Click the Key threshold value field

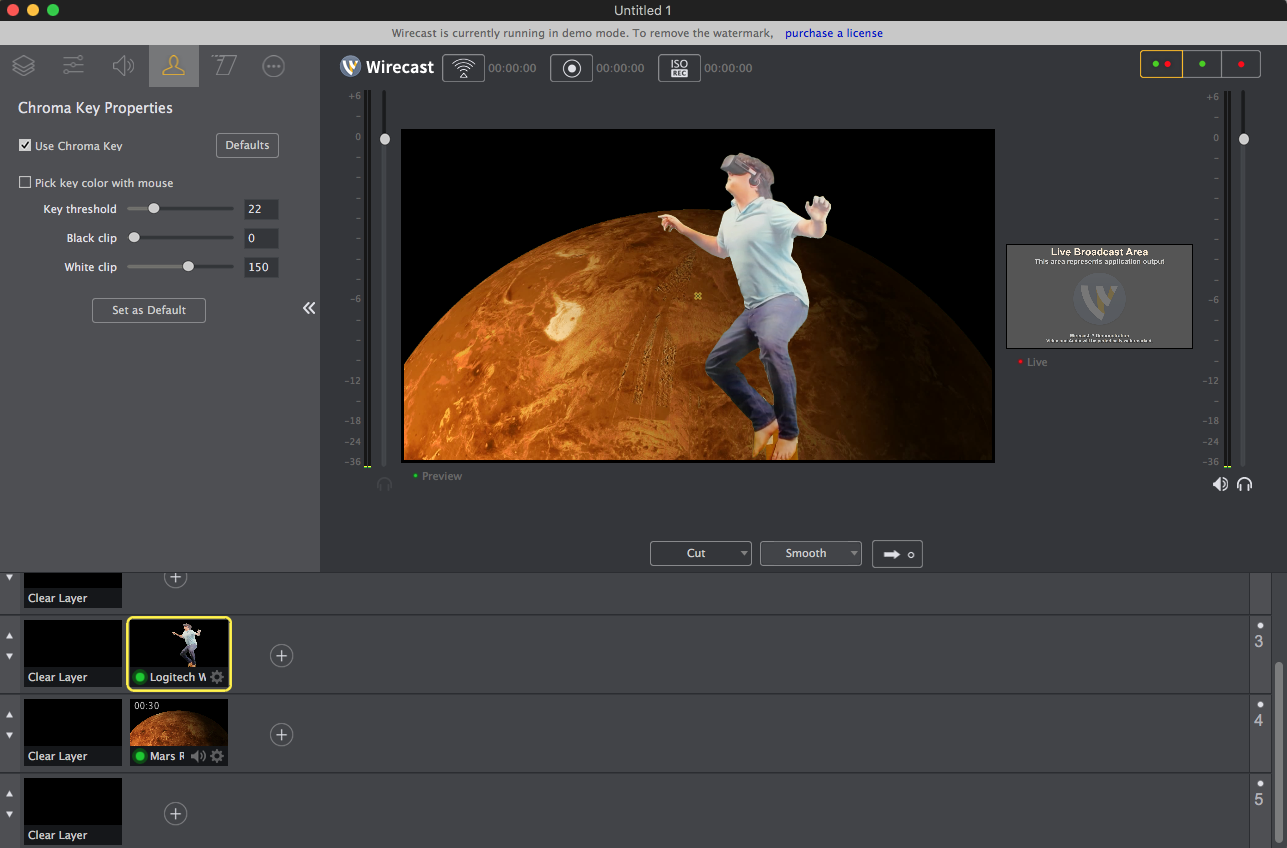tap(261, 209)
